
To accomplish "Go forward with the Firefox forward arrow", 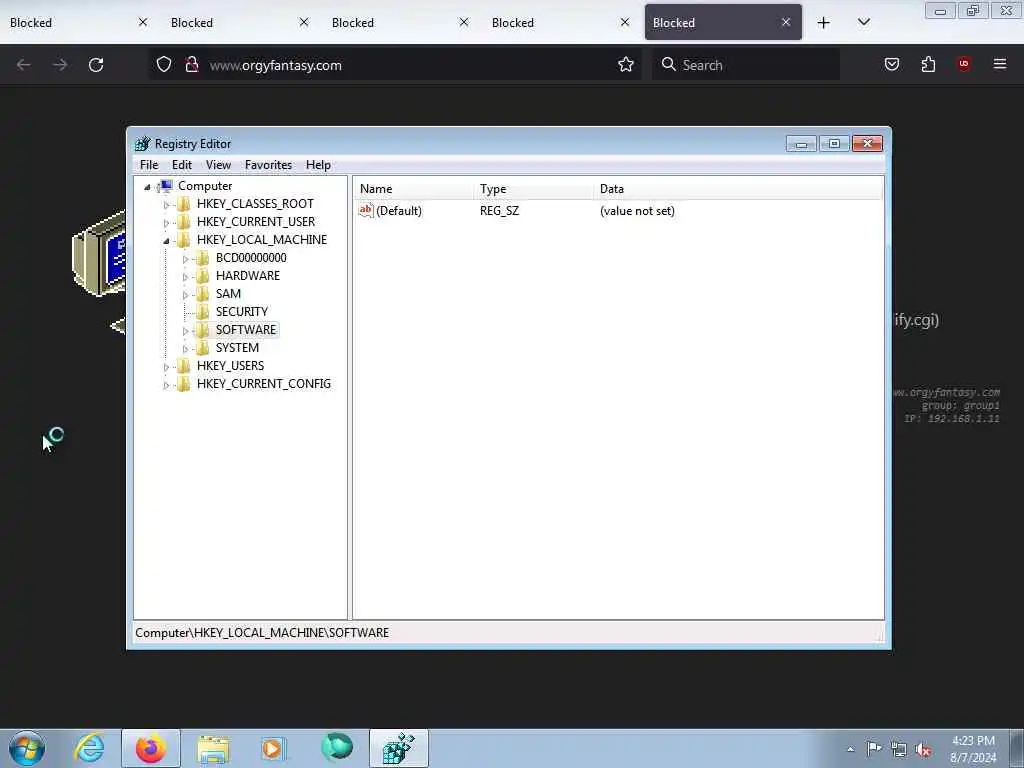I will tap(60, 65).
